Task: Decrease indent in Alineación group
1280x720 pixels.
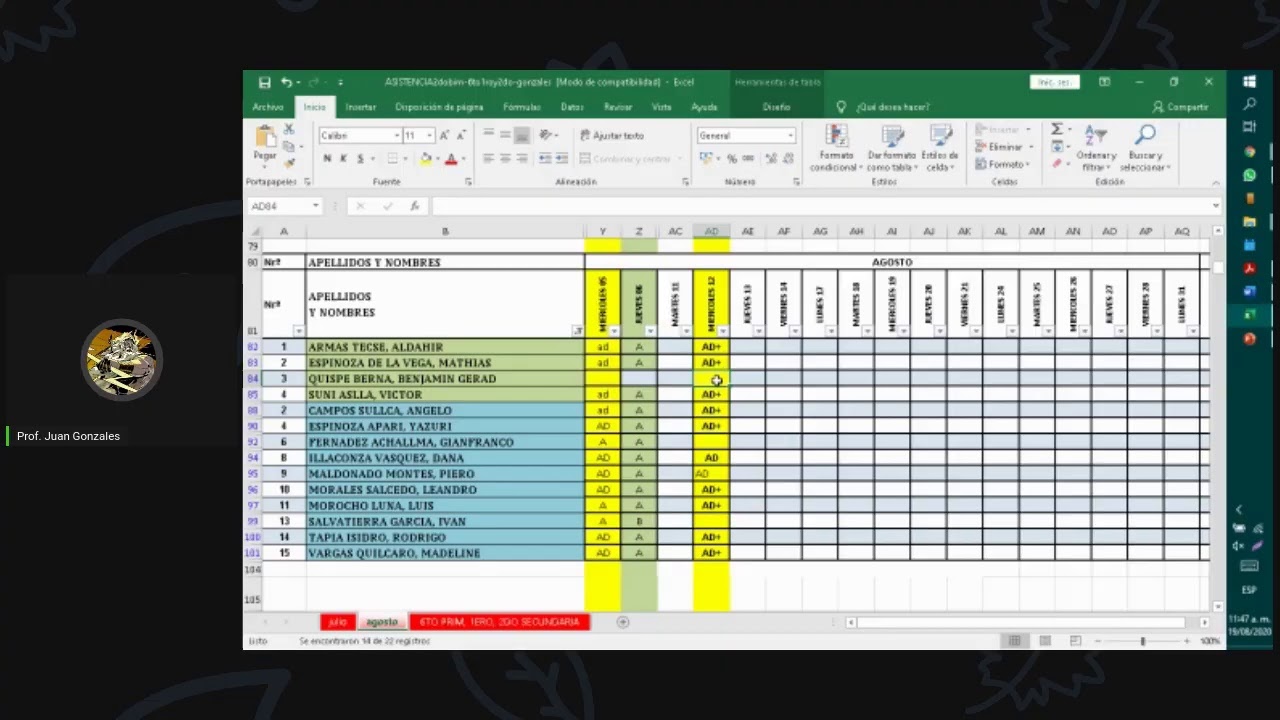Action: click(546, 159)
